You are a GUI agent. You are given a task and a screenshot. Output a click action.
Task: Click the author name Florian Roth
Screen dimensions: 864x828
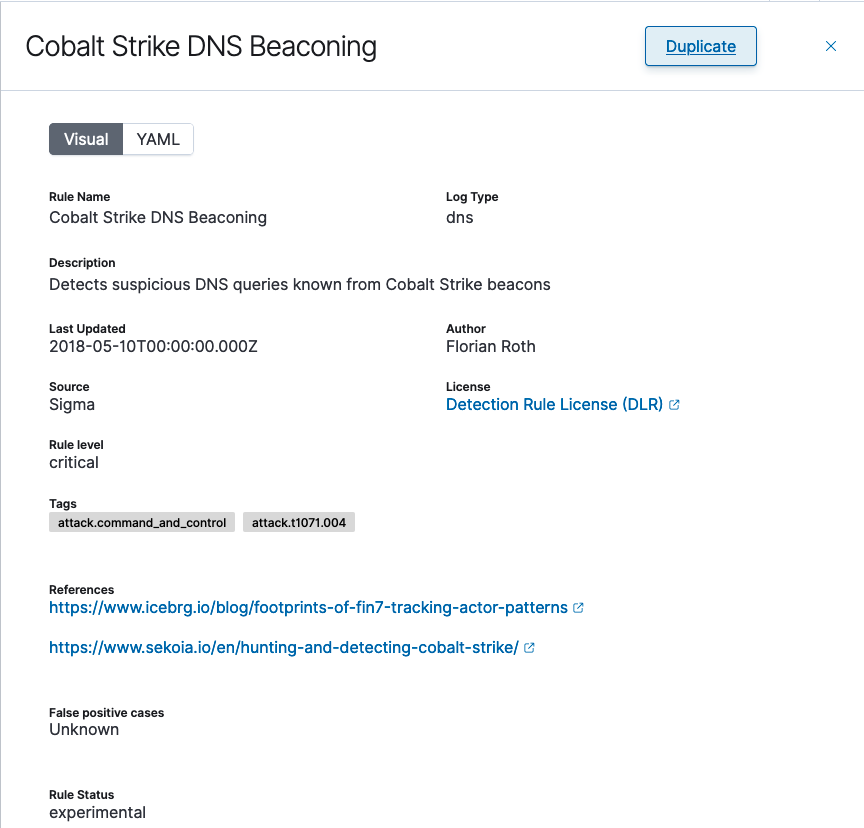click(491, 347)
